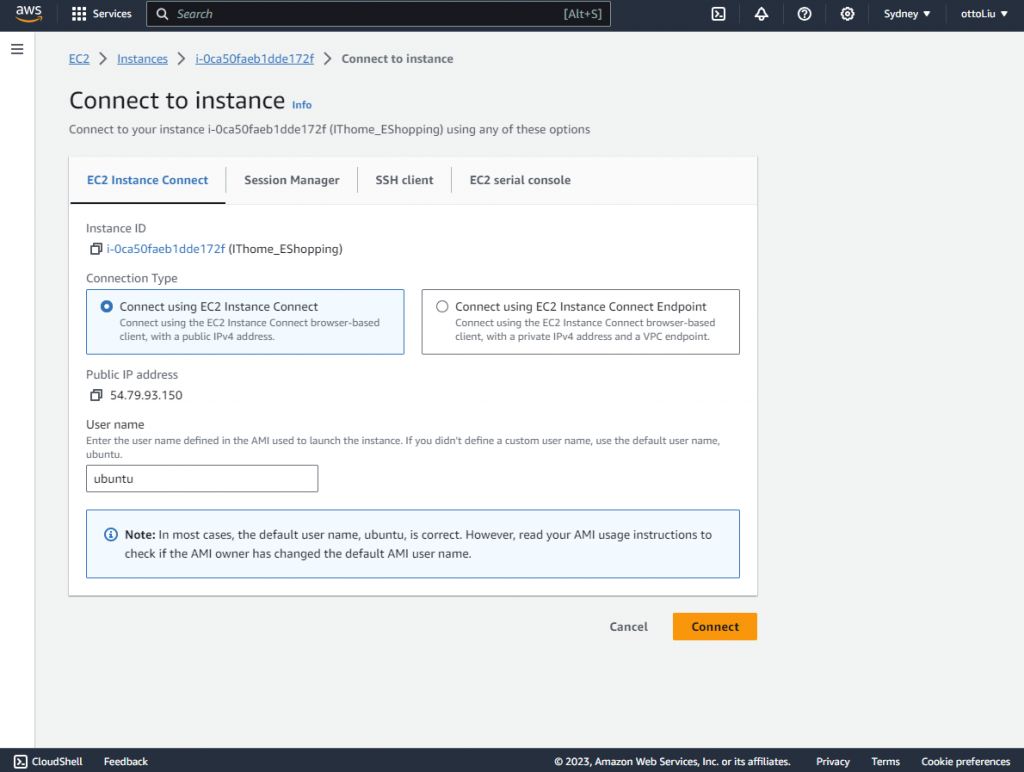
Task: Click the 'Connect to instance' breadcrumb text
Action: 397,59
